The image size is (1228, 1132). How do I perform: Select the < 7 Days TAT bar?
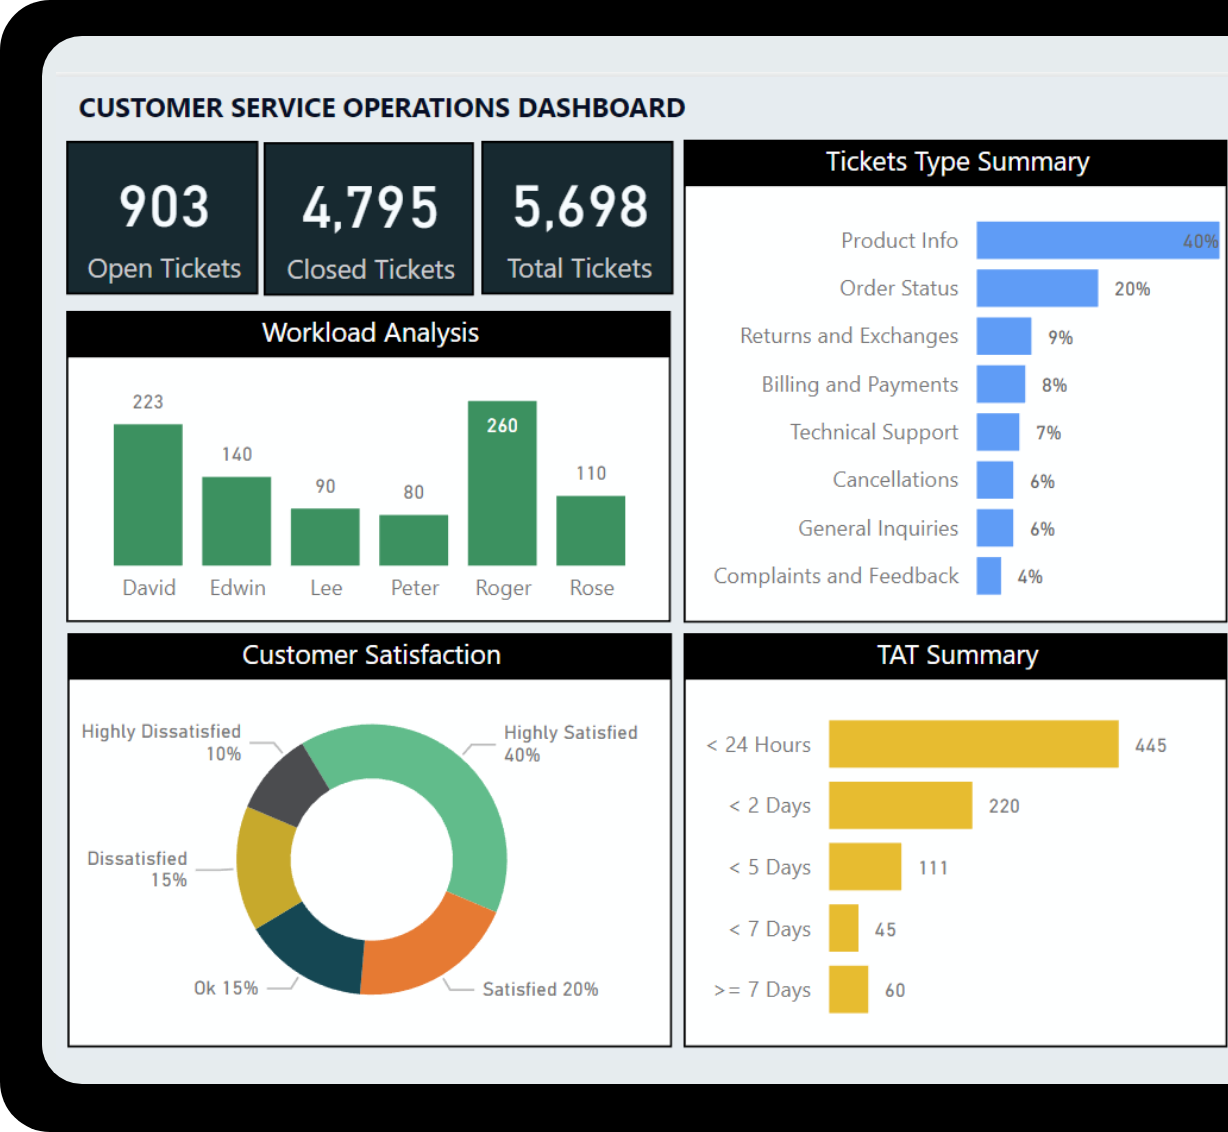coord(844,928)
